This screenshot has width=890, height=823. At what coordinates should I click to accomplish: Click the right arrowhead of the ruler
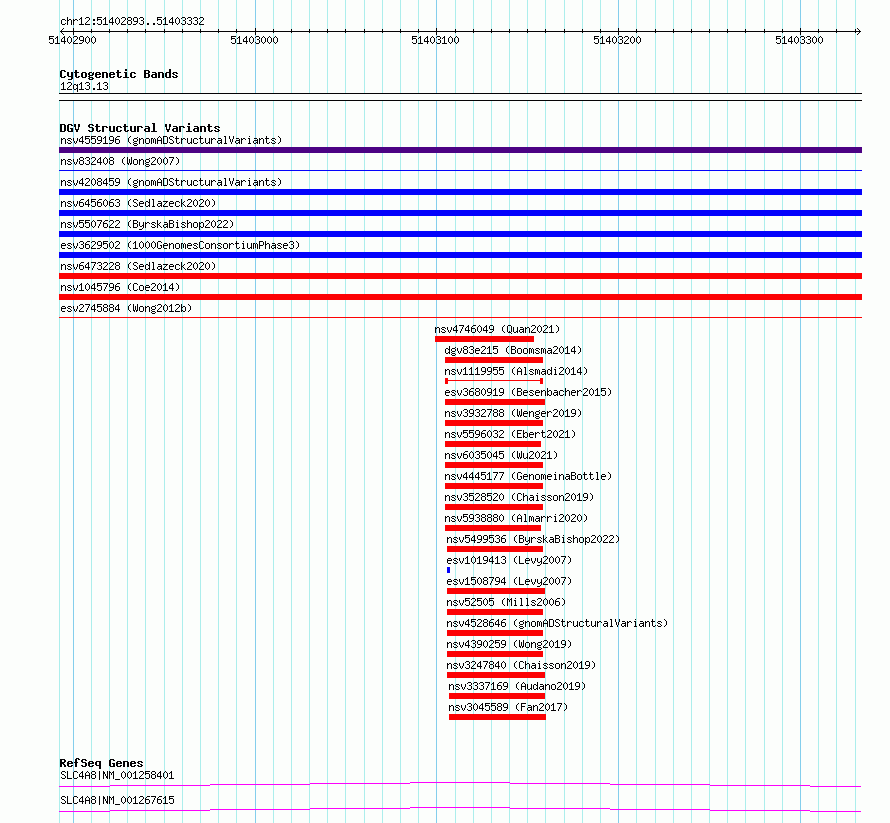tap(858, 32)
